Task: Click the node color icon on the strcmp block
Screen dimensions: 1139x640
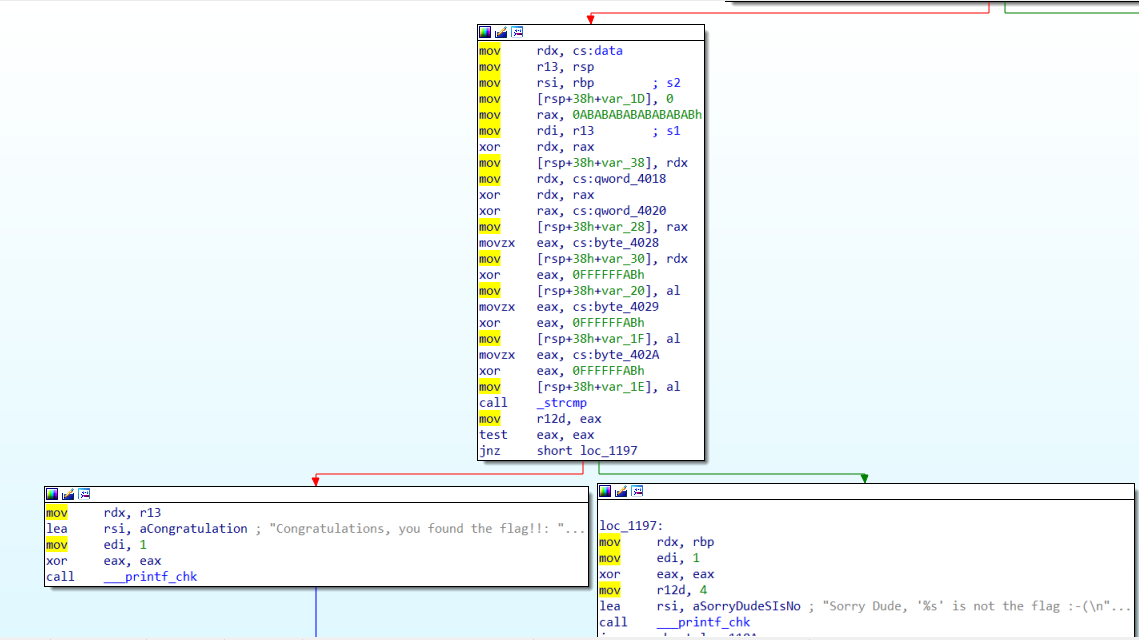Action: (x=485, y=32)
